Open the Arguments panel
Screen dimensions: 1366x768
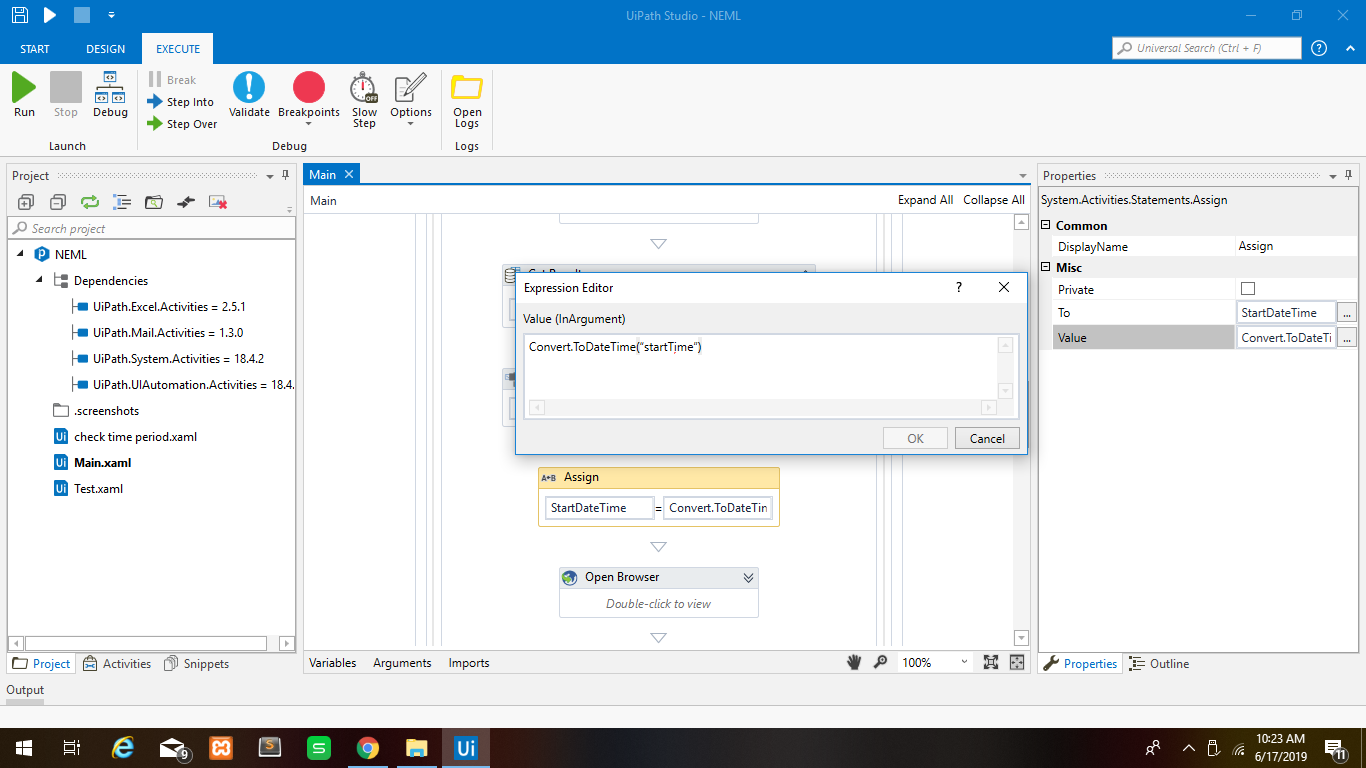click(402, 662)
